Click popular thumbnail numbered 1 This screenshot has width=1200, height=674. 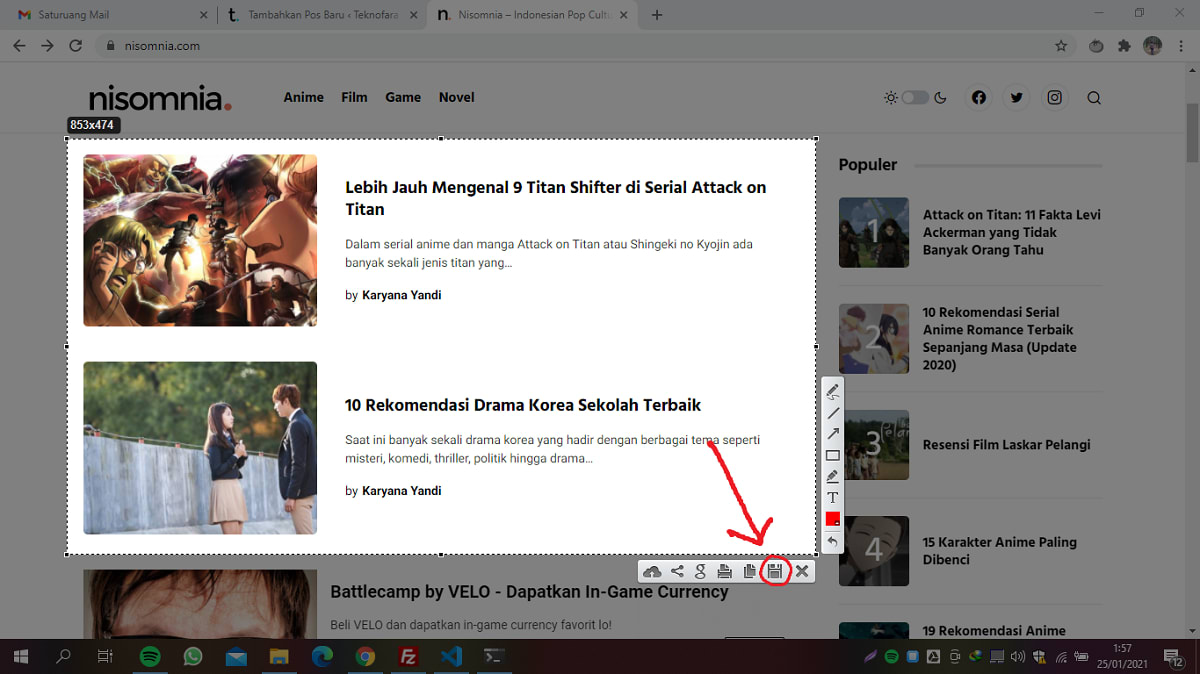click(873, 232)
